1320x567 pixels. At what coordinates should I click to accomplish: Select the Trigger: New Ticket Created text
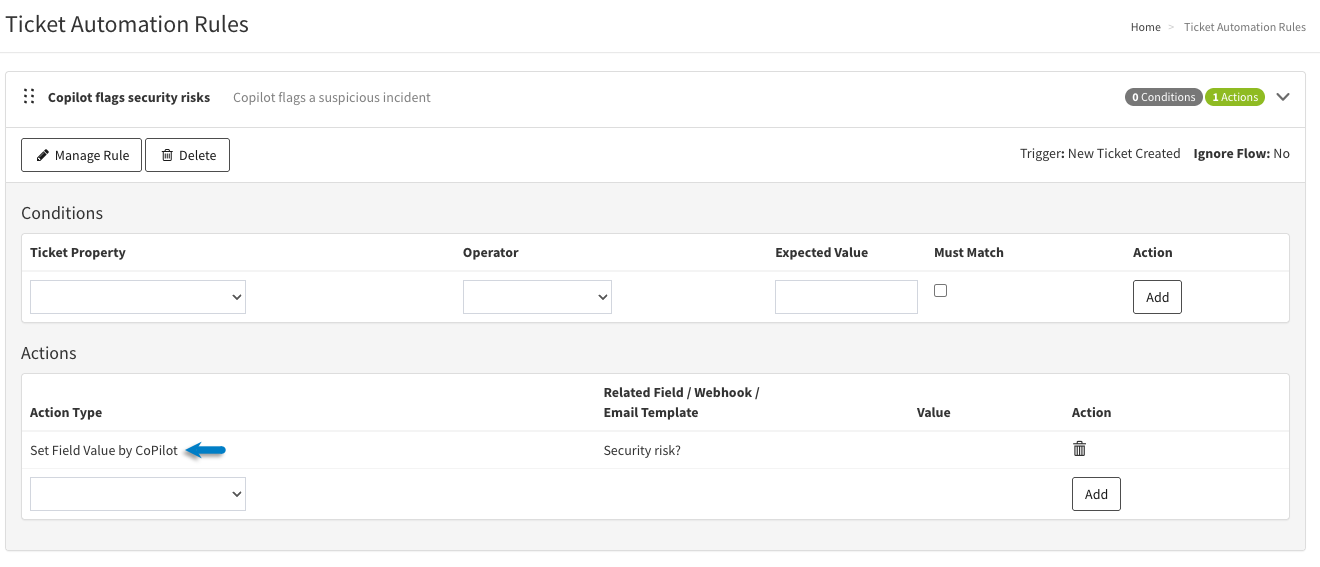[x=1100, y=154]
